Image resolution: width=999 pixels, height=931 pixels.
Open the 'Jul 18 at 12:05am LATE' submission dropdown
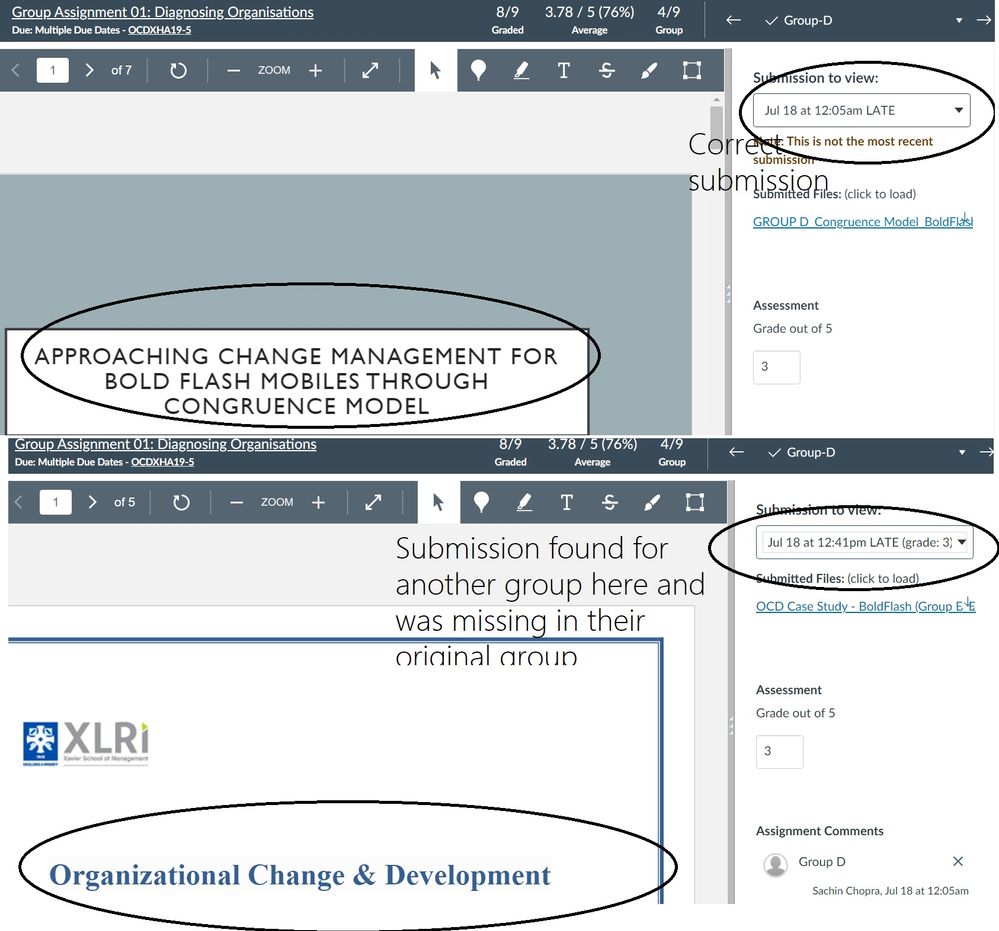point(861,110)
